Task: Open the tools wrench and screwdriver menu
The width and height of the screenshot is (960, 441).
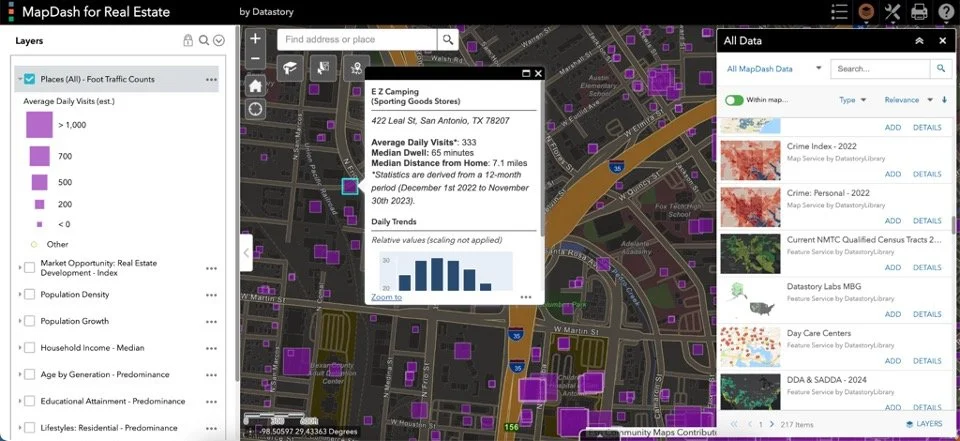Action: point(892,12)
